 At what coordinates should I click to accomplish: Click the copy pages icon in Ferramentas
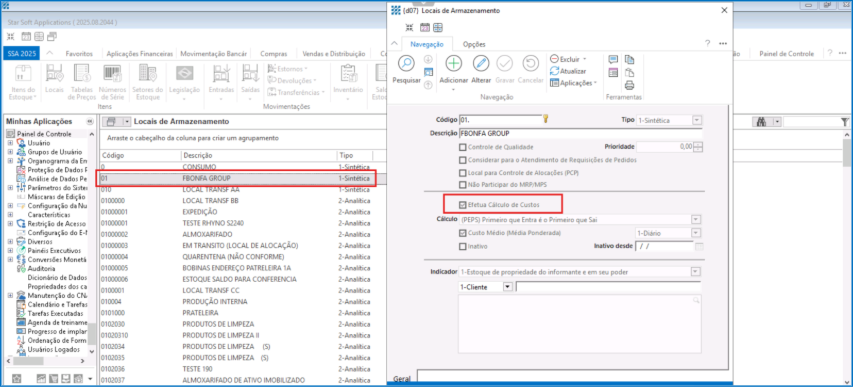(629, 59)
